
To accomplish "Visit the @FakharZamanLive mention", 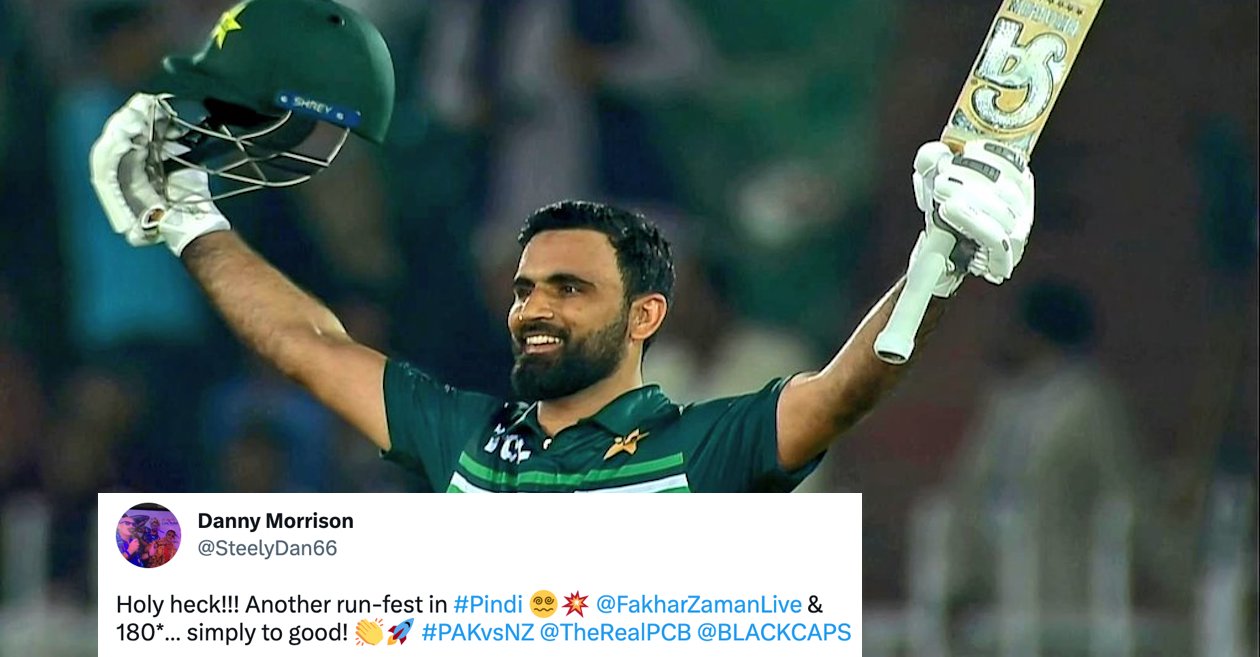I will tap(699, 604).
